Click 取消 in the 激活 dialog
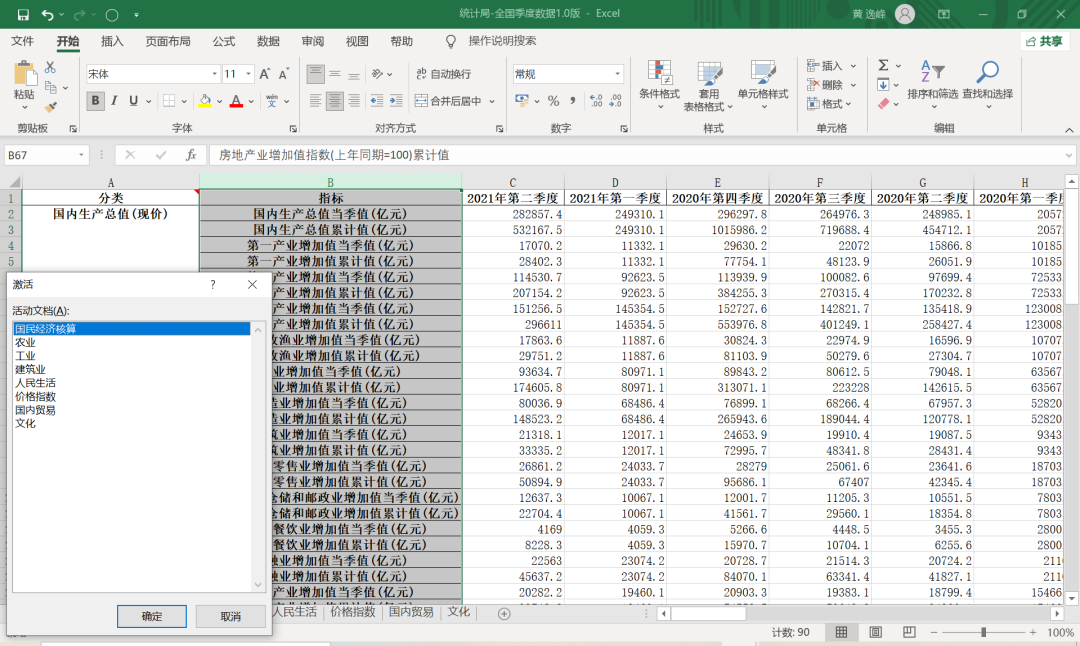The image size is (1080, 646). click(x=231, y=616)
